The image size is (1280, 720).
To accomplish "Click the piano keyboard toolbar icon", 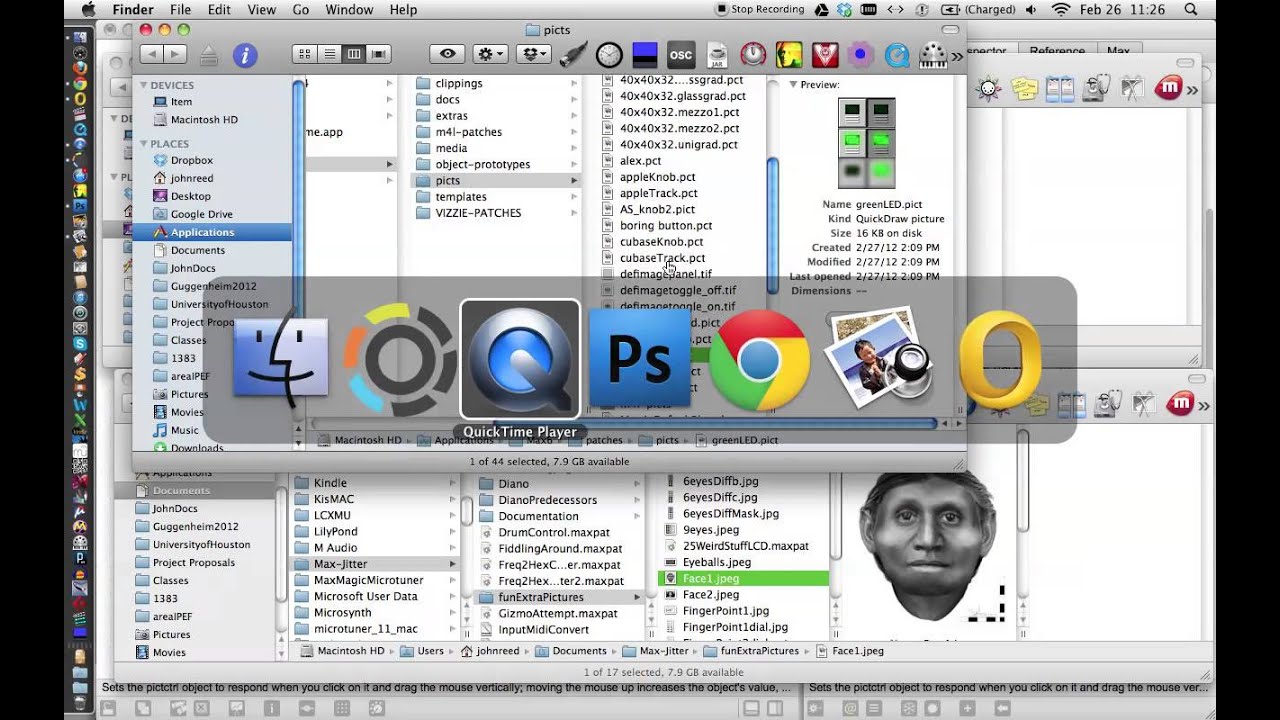I will pos(933,54).
